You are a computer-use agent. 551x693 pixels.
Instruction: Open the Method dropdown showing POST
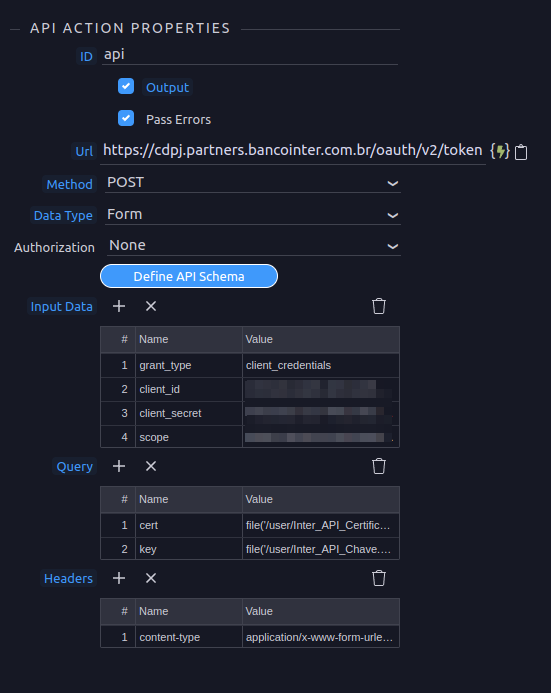coord(253,183)
